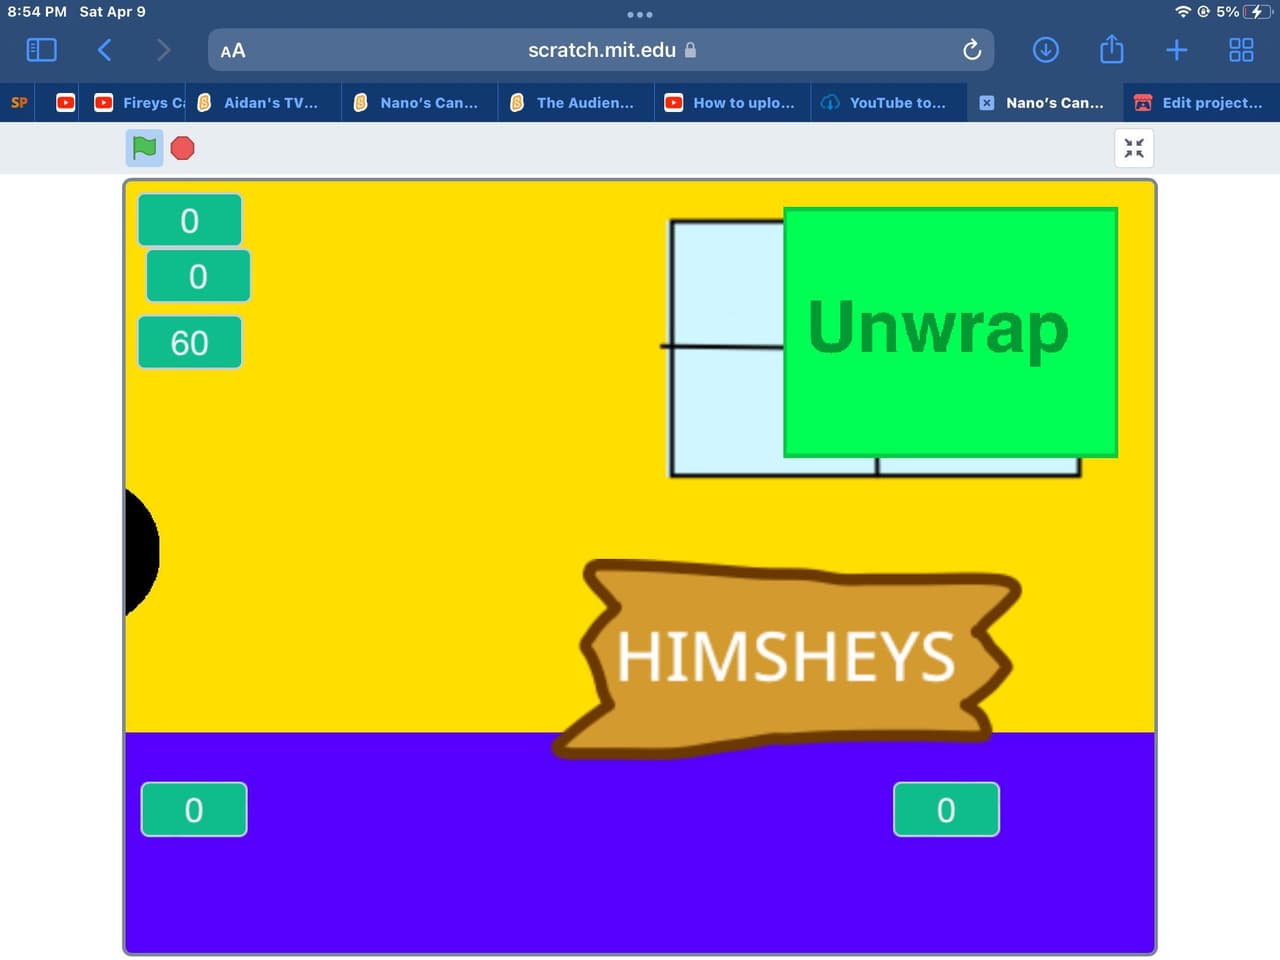Click the topmost 0 variable monitor

190,220
